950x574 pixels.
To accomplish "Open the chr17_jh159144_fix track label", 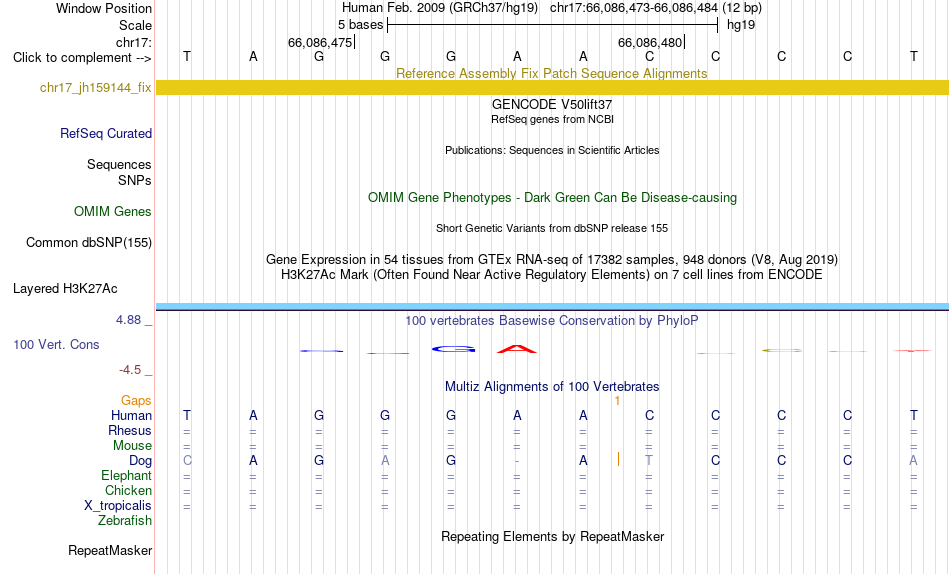I will (96, 87).
